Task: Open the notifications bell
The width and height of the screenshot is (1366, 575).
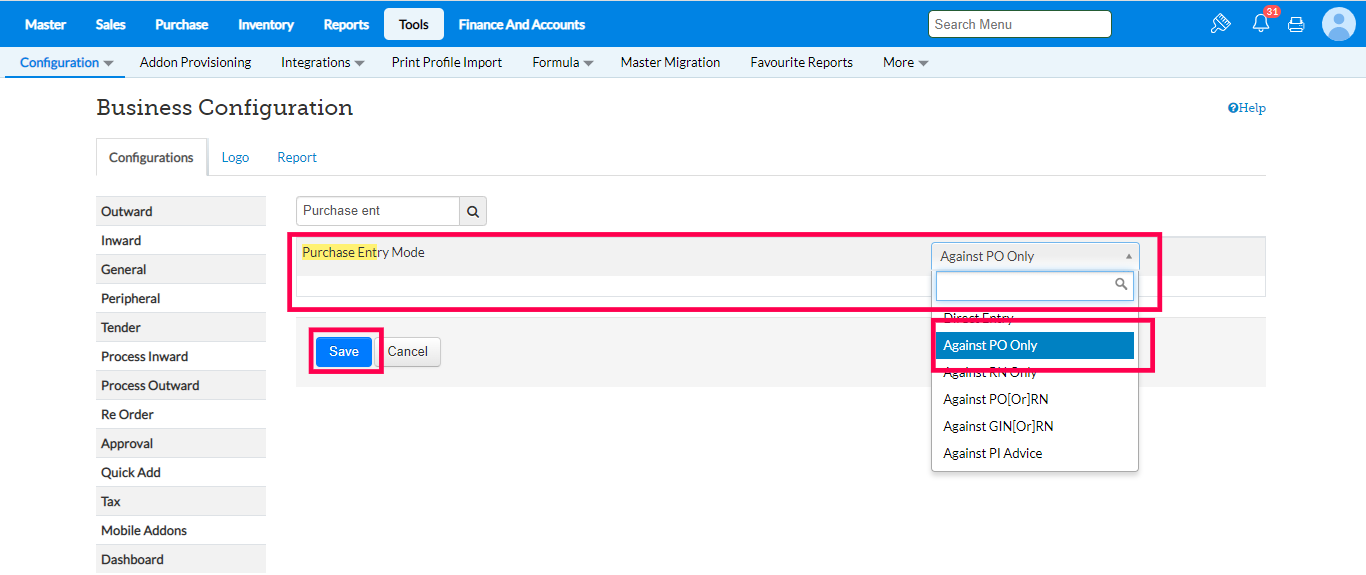Action: pyautogui.click(x=1261, y=23)
